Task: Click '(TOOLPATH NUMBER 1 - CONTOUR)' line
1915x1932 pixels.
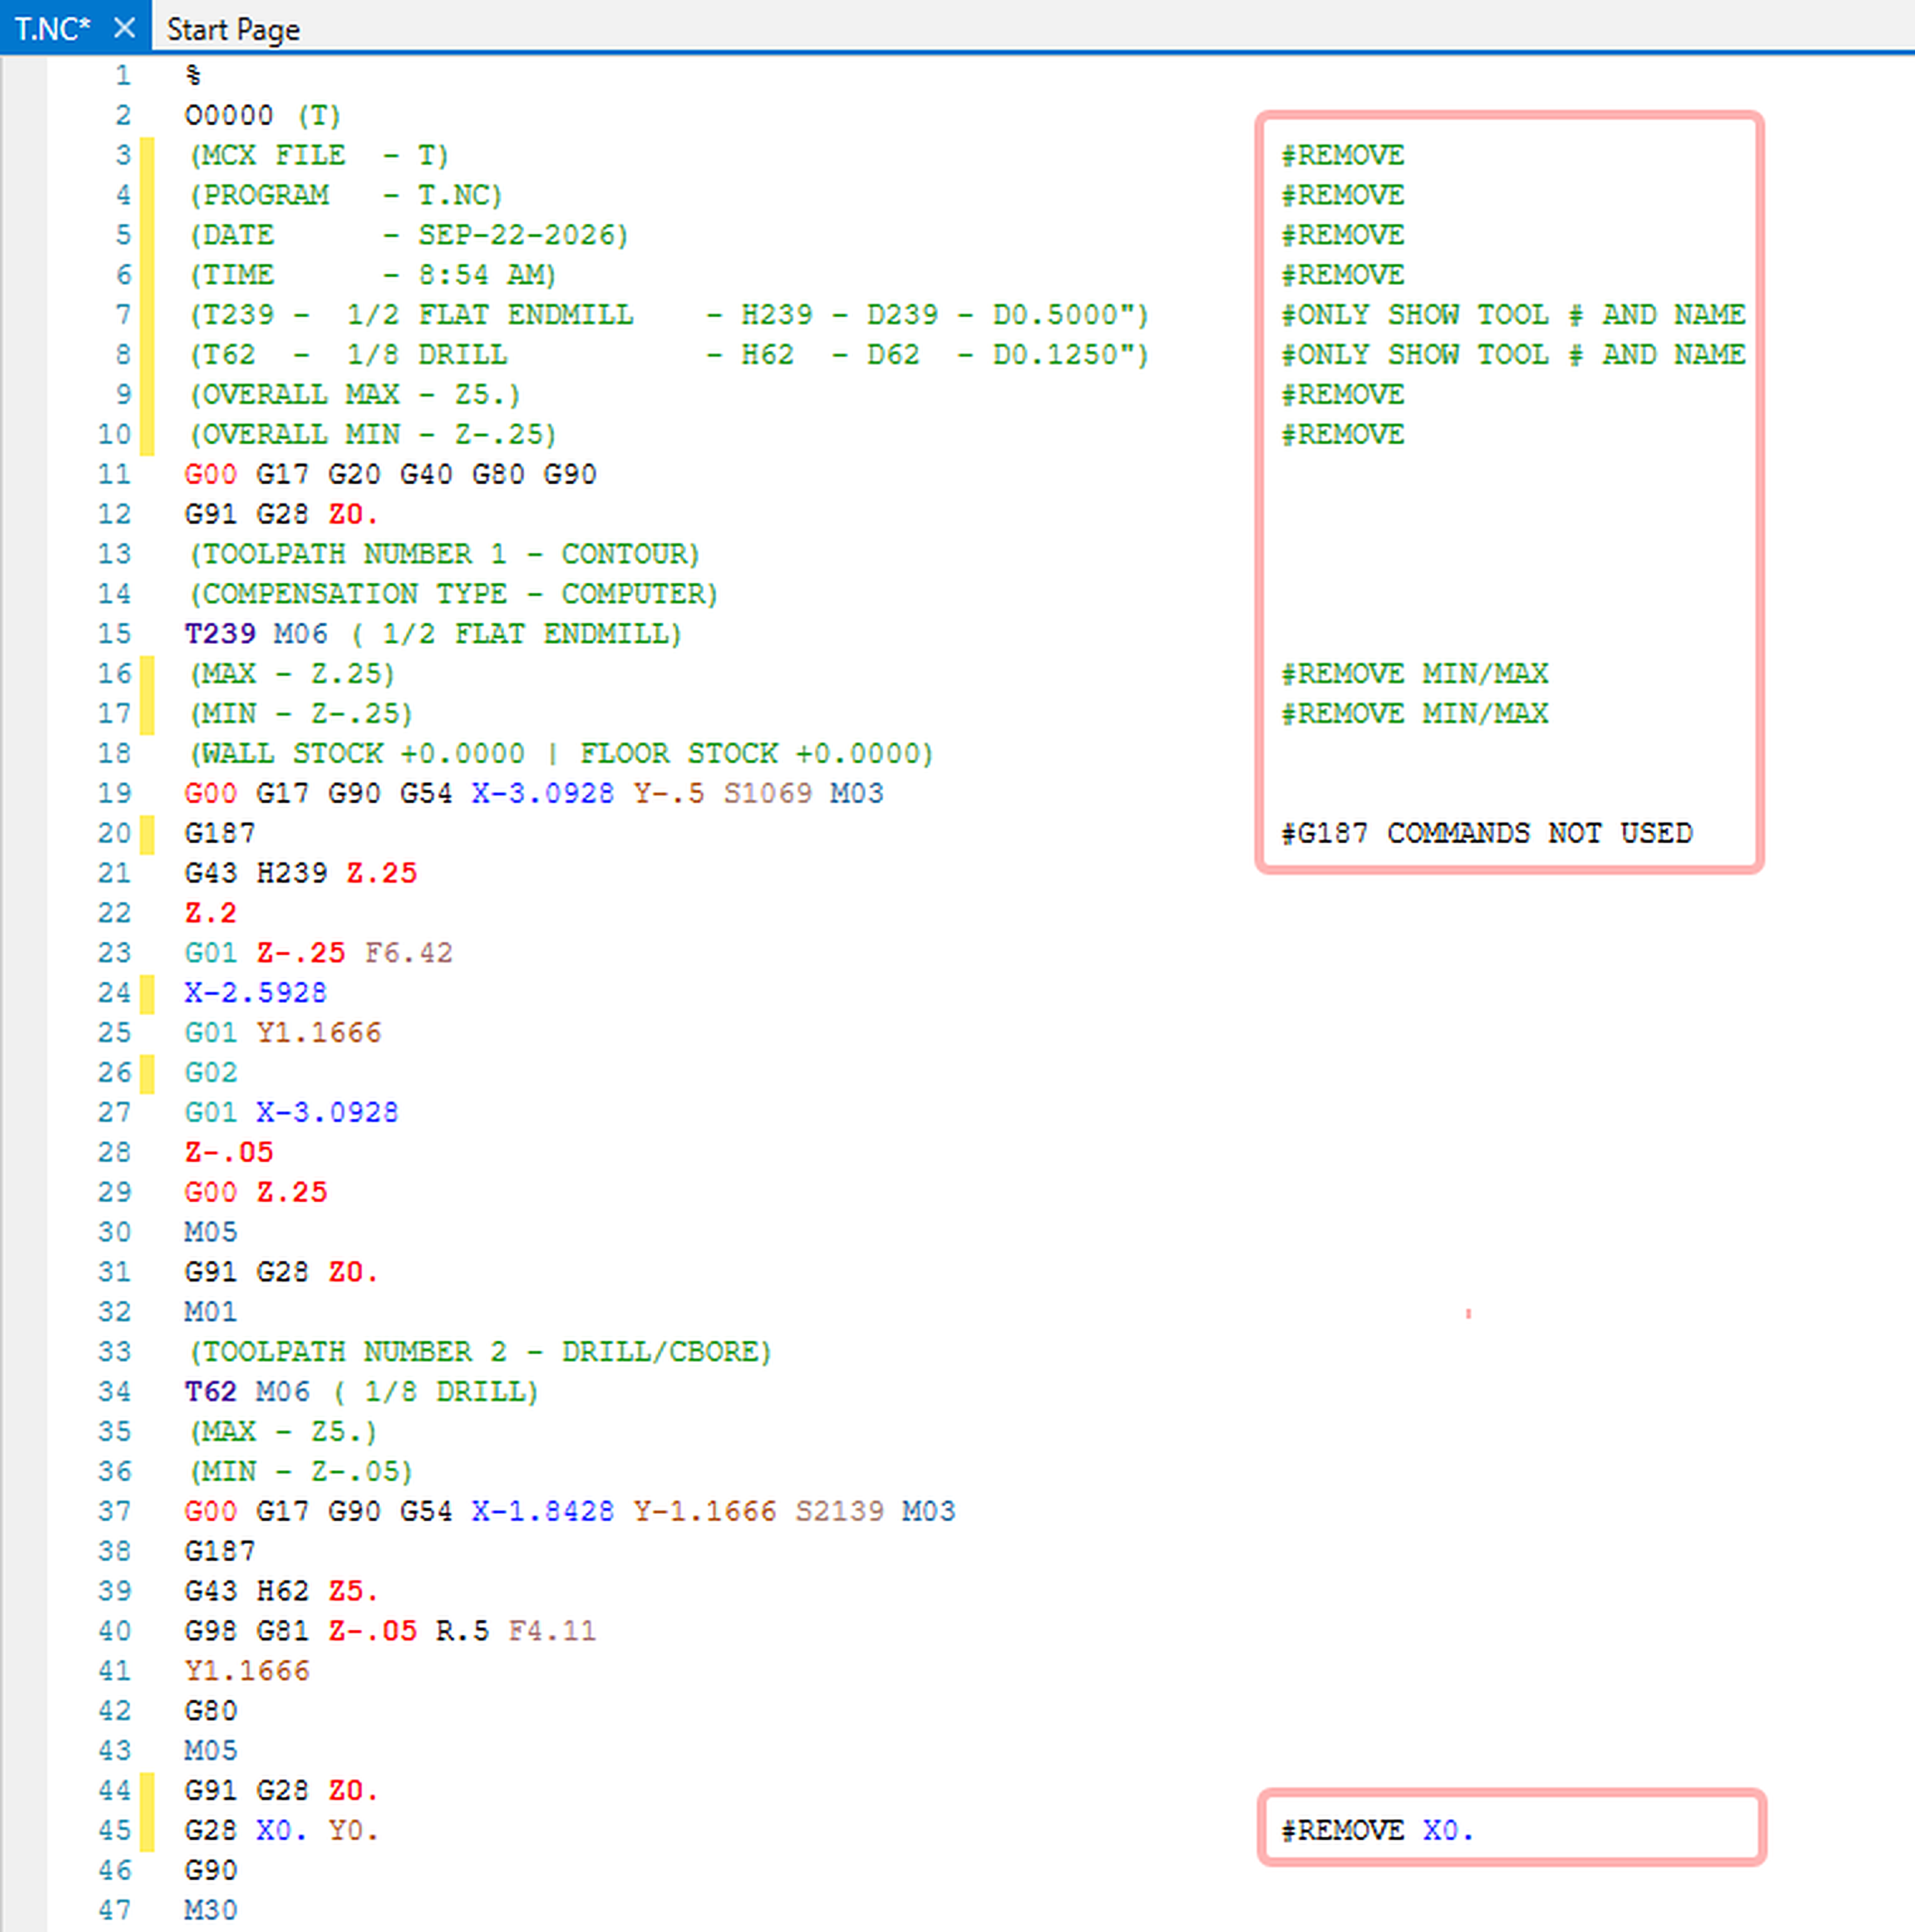Action: tap(444, 554)
